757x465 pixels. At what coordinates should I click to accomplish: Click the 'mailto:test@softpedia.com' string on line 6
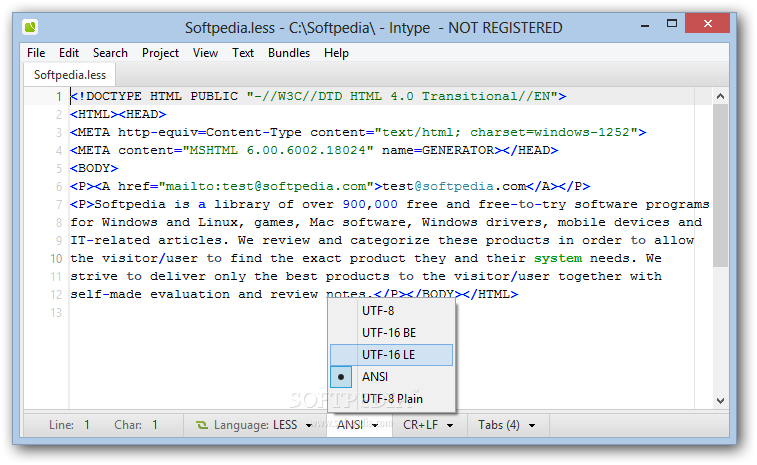[x=266, y=186]
